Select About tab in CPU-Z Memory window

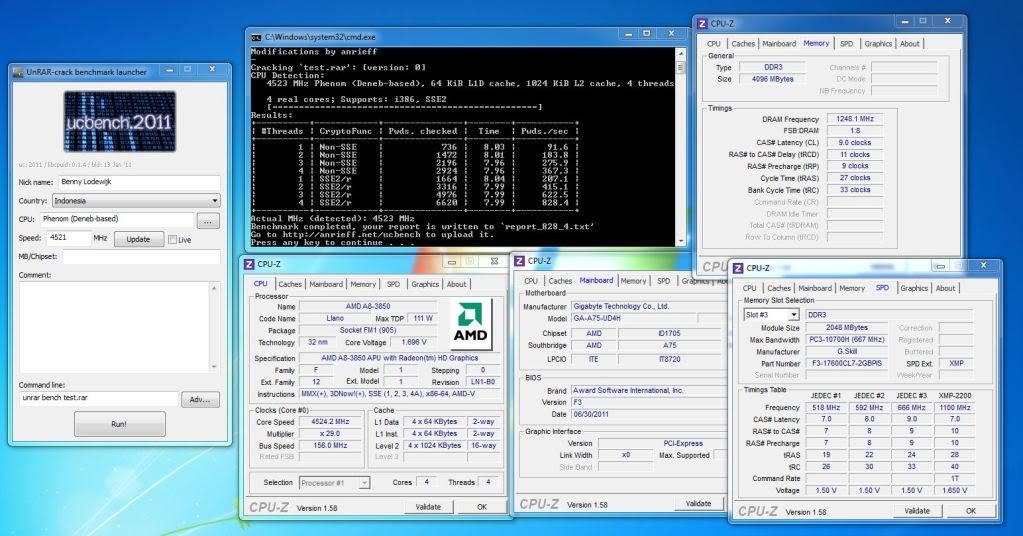pos(909,44)
